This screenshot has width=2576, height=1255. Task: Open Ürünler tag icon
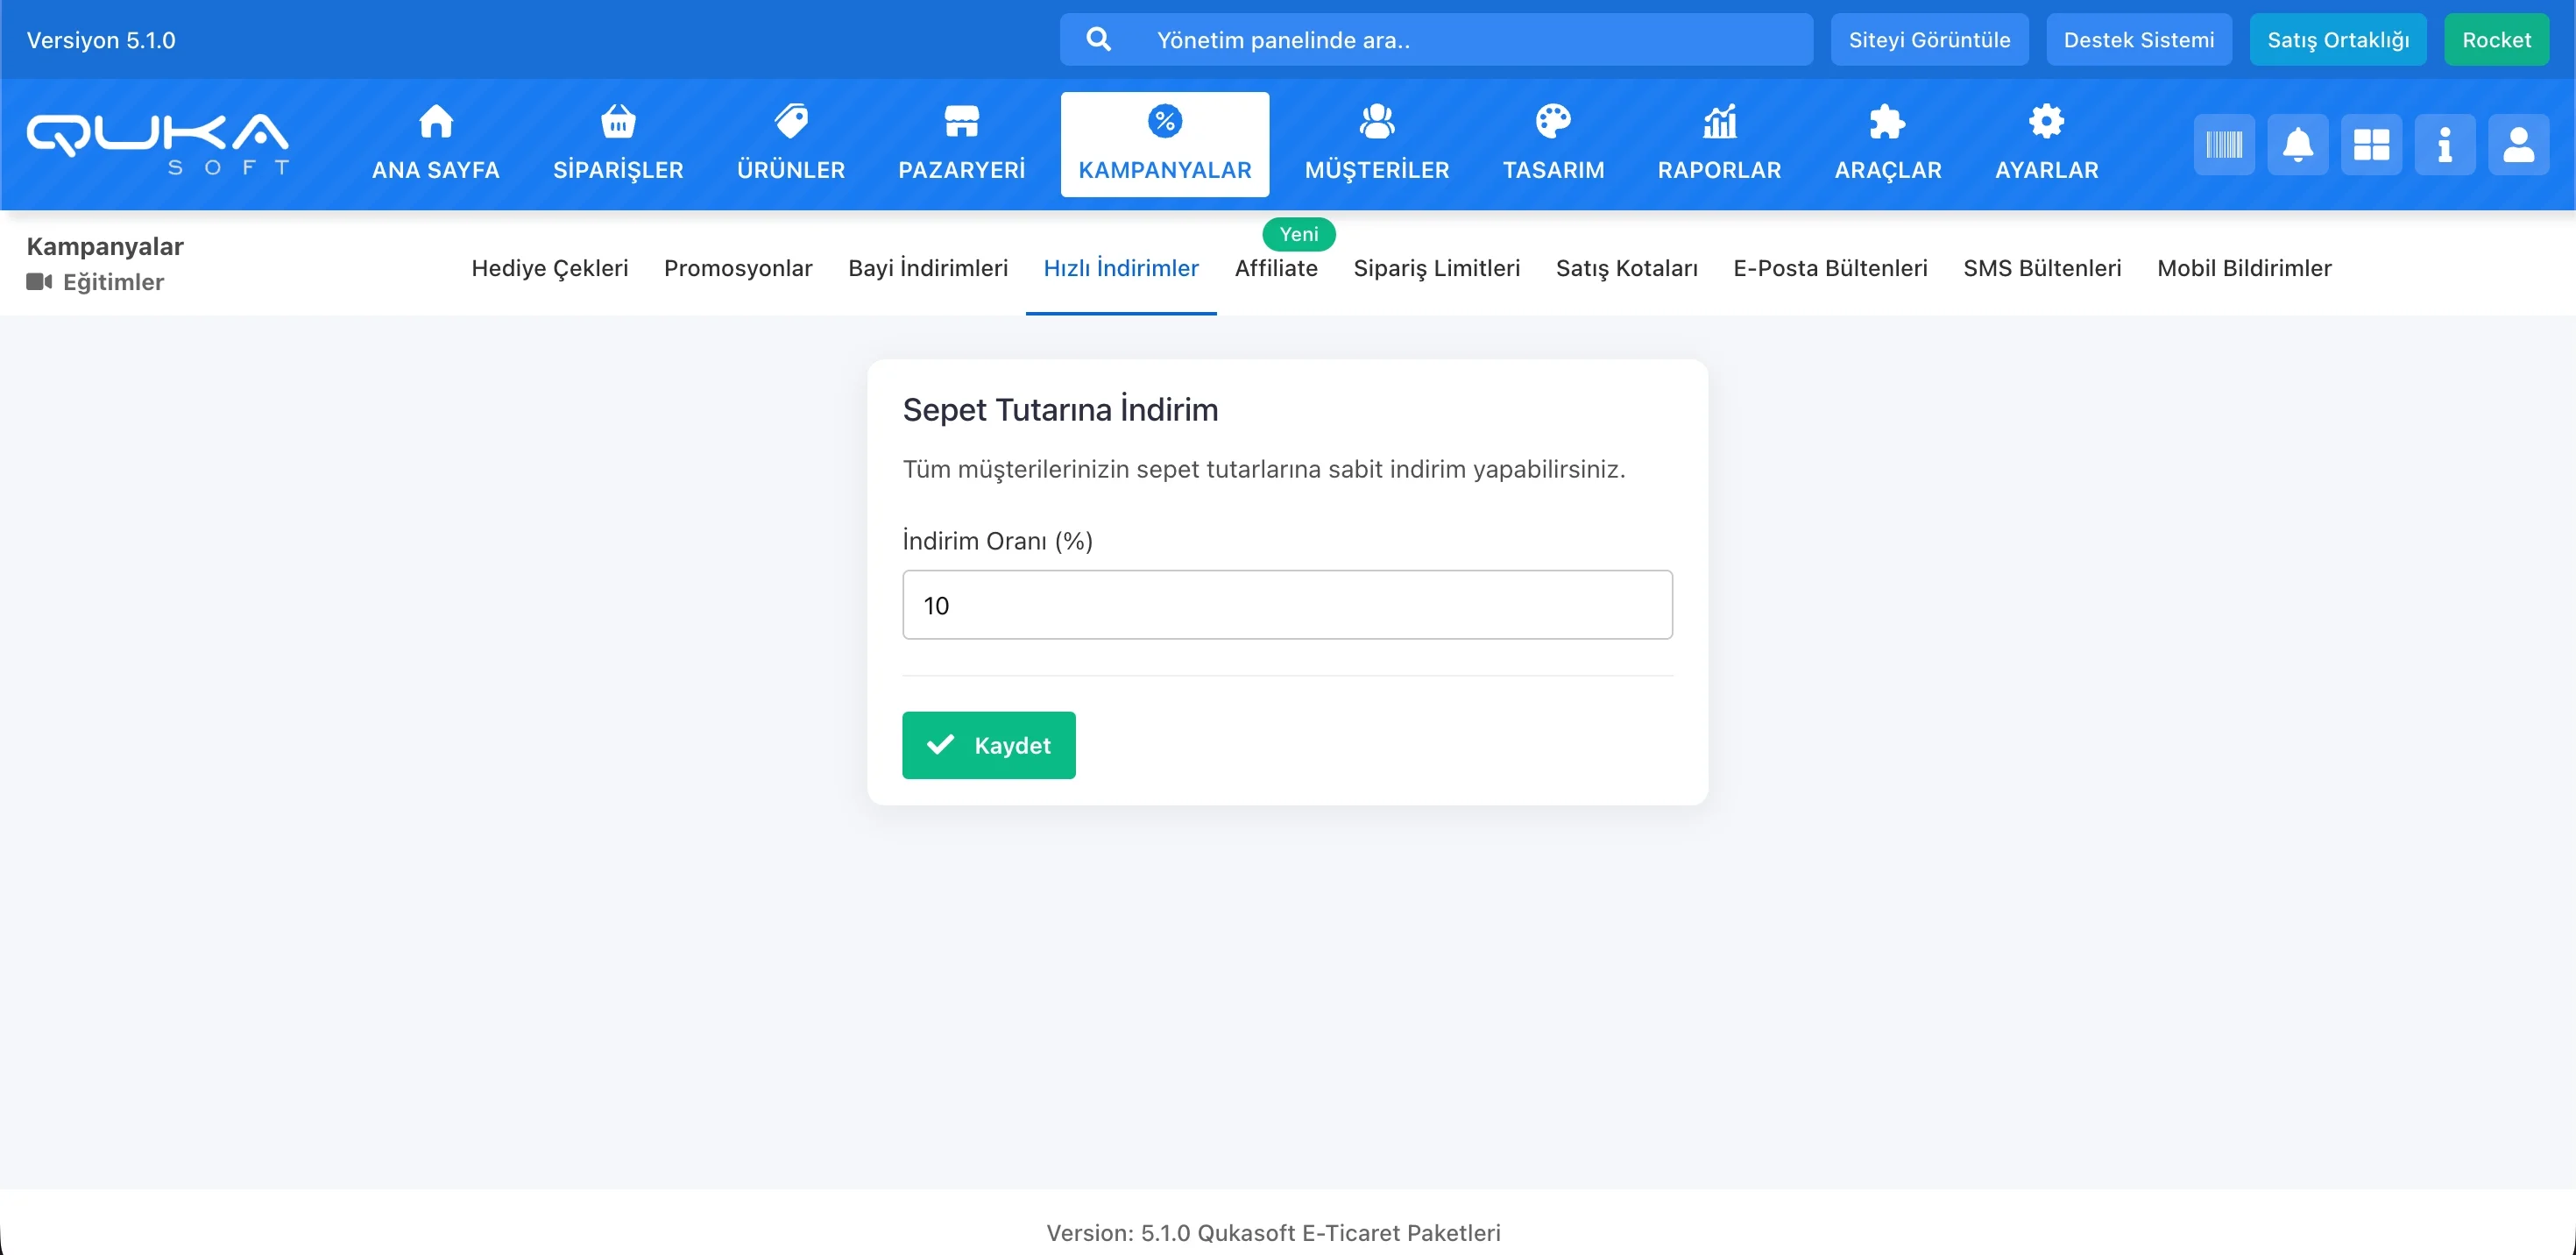[x=791, y=122]
